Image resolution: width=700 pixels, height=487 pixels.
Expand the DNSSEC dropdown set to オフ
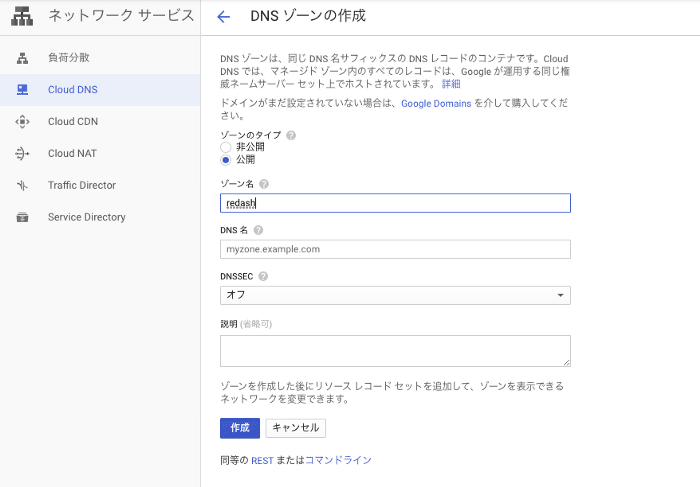click(395, 295)
